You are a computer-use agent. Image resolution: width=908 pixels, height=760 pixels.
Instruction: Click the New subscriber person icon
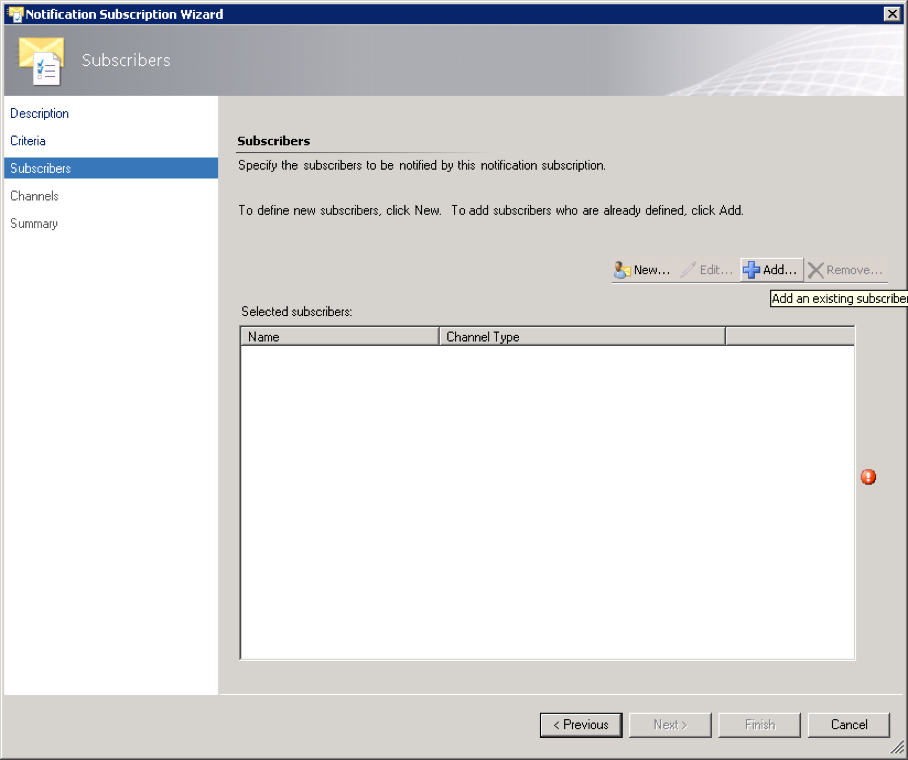point(621,268)
